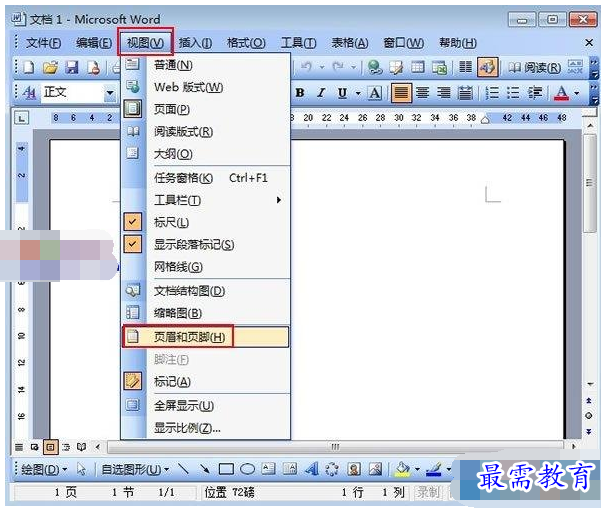
Task: Toggle Italic formatting
Action: pos(321,93)
